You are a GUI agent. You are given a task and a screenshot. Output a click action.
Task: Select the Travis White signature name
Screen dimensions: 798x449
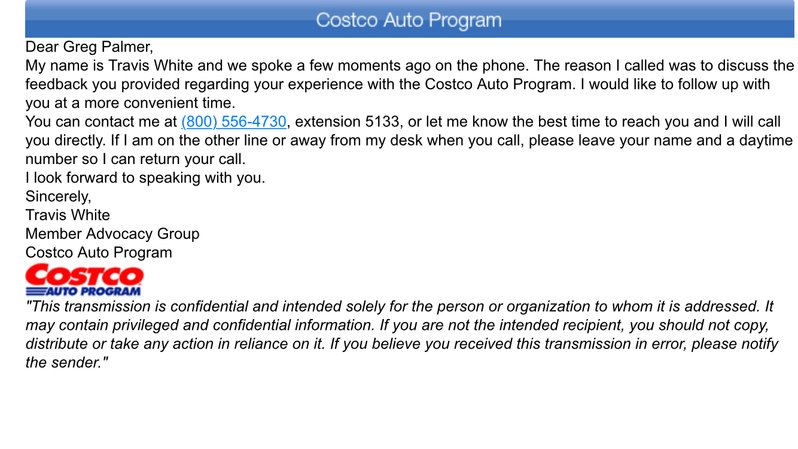(68, 215)
